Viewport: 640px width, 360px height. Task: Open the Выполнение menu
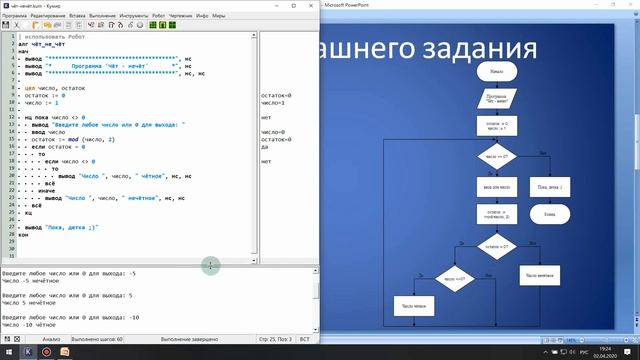102,16
